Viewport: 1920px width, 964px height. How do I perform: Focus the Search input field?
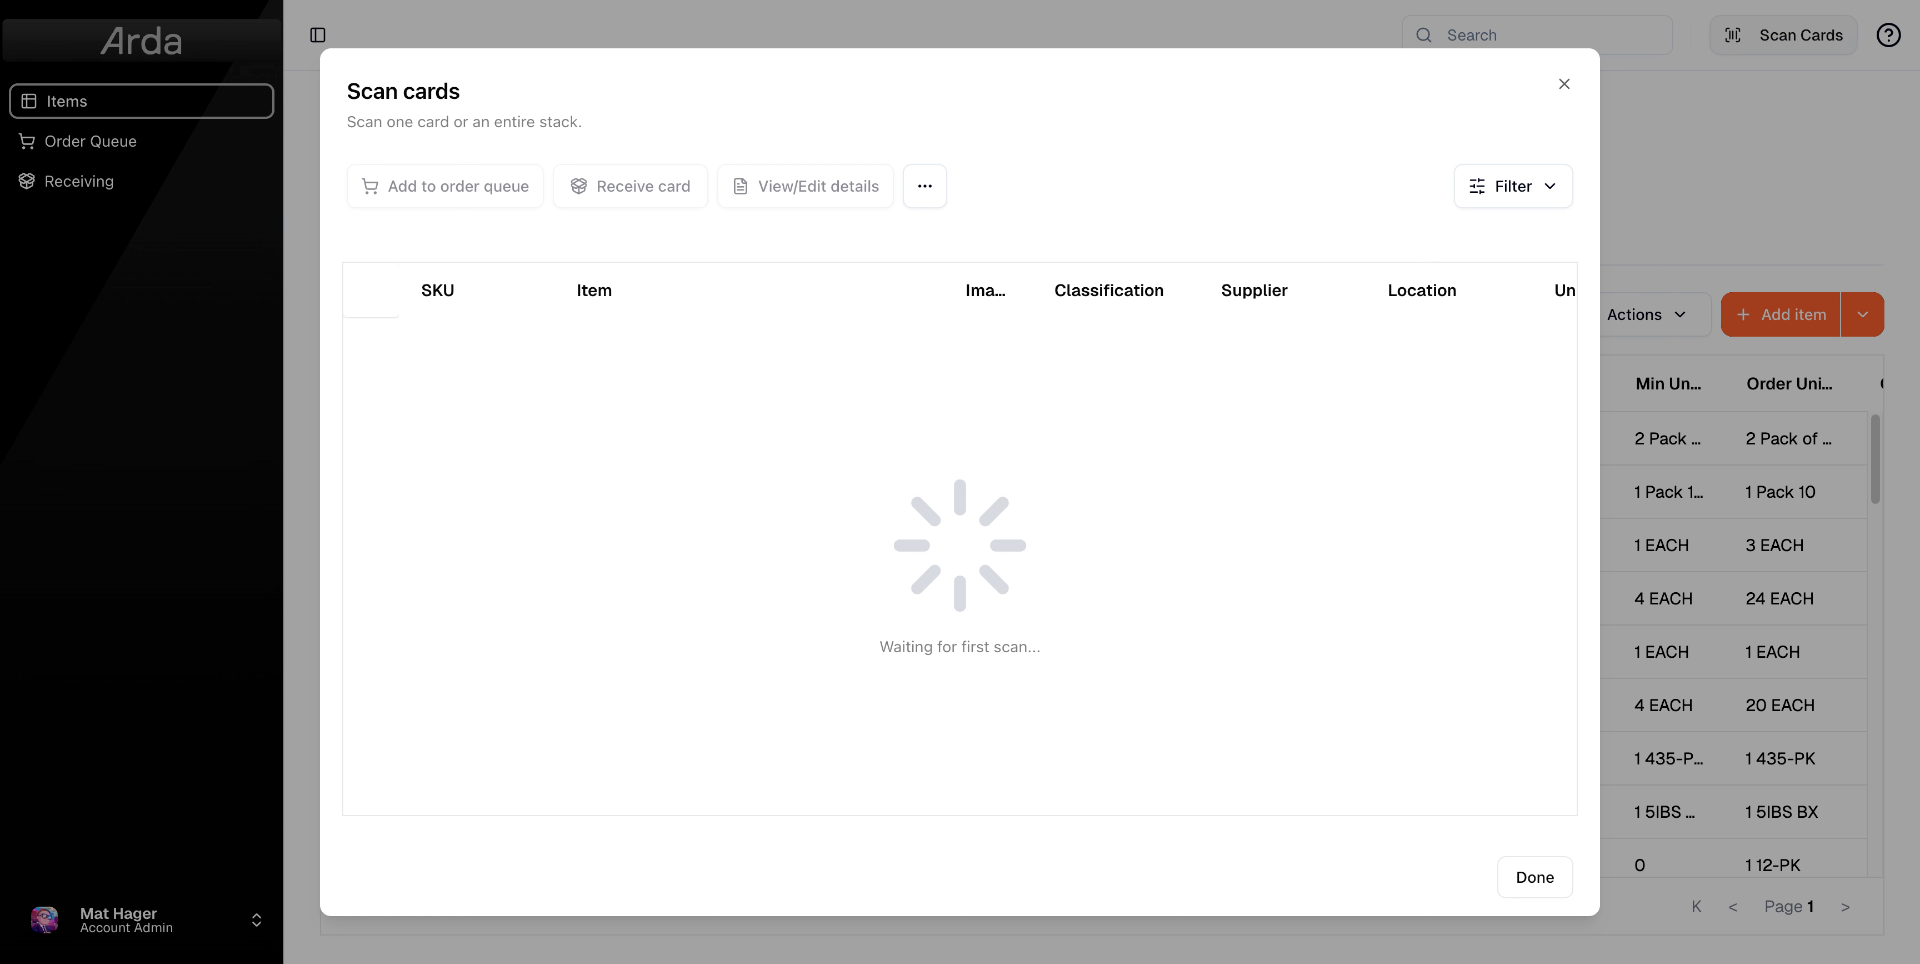pyautogui.click(x=1537, y=35)
